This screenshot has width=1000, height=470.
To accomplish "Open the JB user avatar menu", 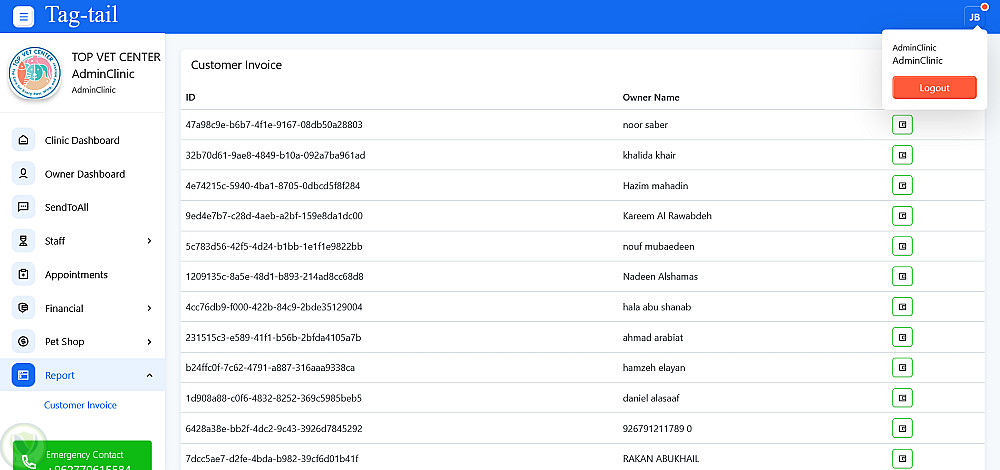I will [974, 17].
